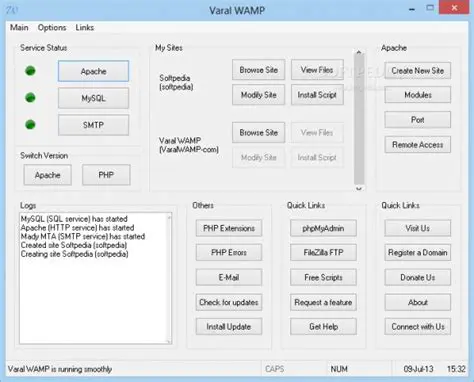Click Donate Us button

[418, 277]
